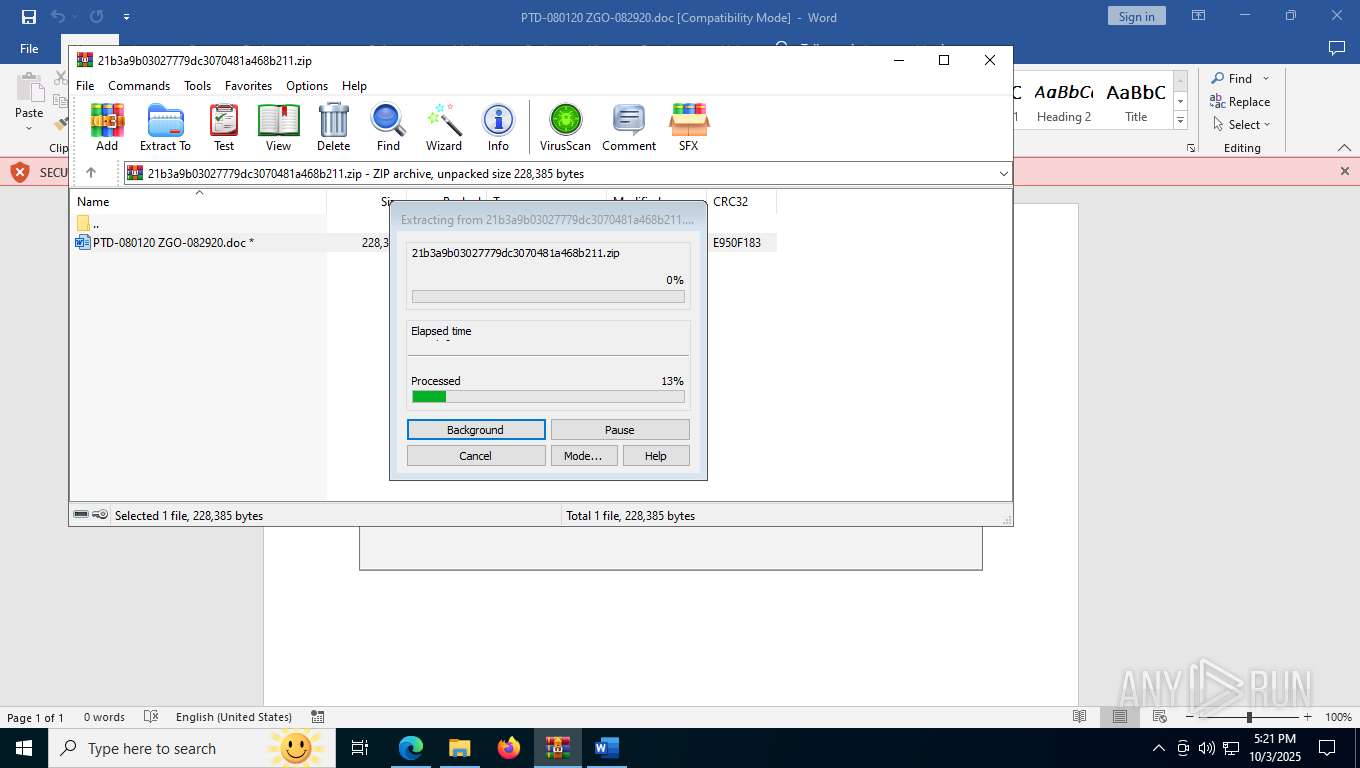This screenshot has height=768, width=1360.
Task: Click Replace in Editing group
Action: point(1240,101)
